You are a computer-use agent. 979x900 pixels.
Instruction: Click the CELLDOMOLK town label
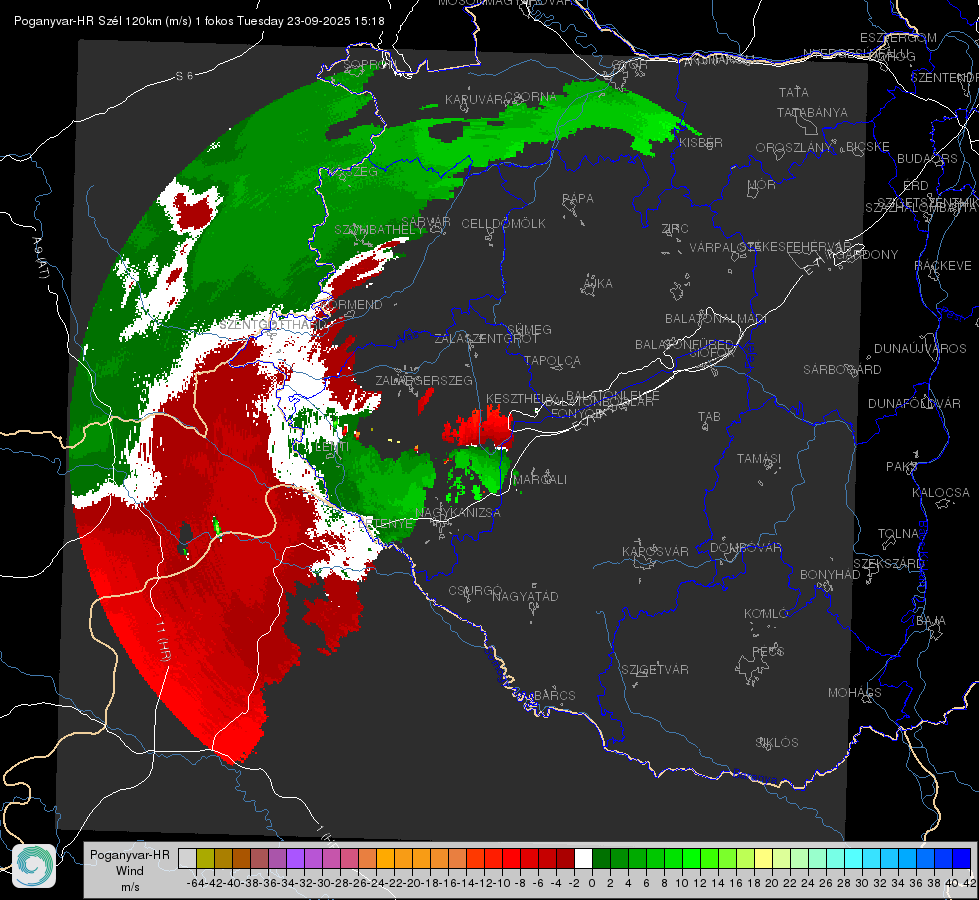[x=504, y=224]
